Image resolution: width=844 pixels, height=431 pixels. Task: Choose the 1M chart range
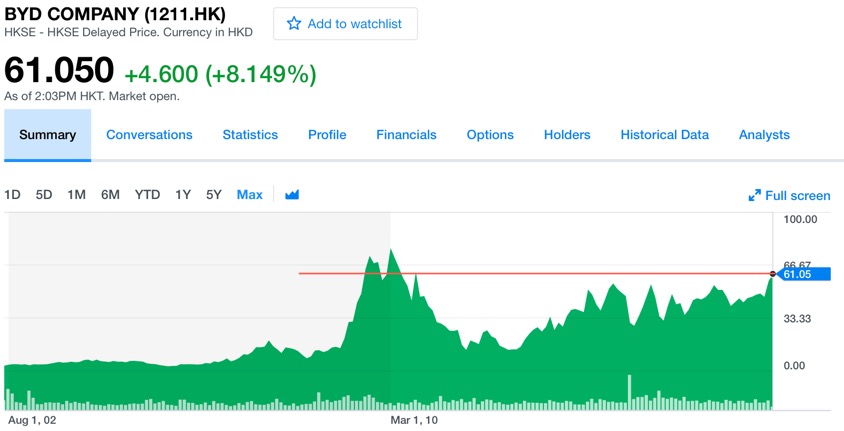coord(76,195)
